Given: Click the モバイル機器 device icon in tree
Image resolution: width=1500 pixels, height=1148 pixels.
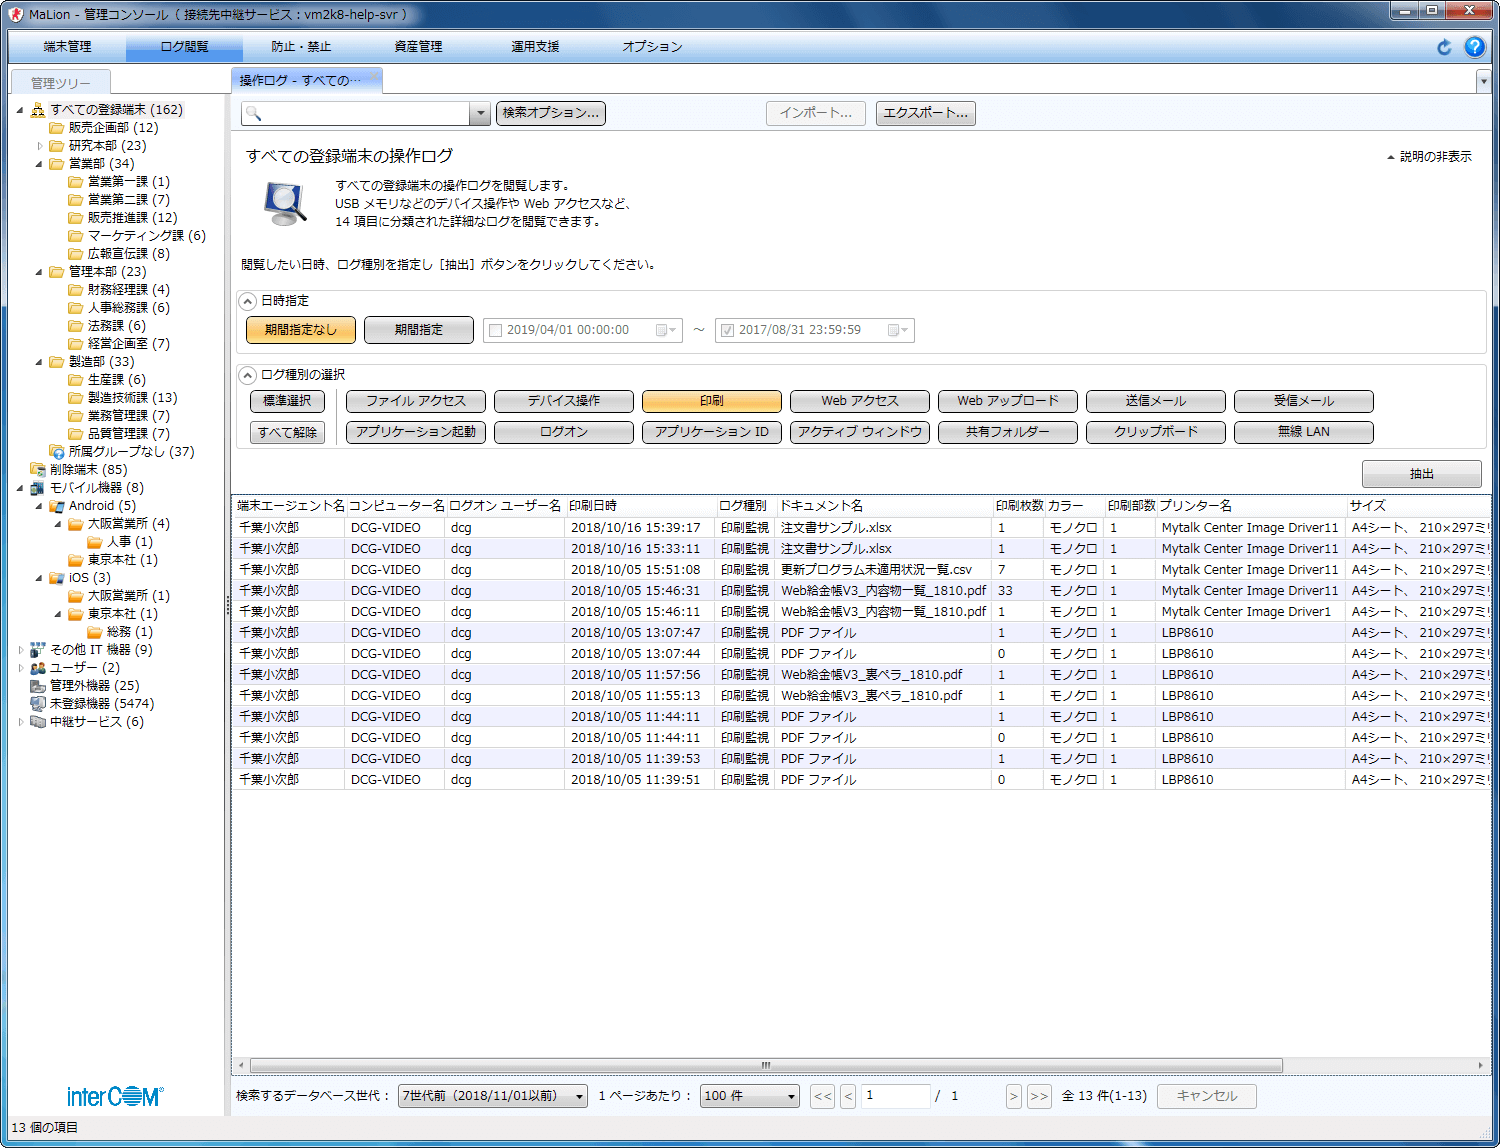Looking at the screenshot, I should click(x=38, y=488).
